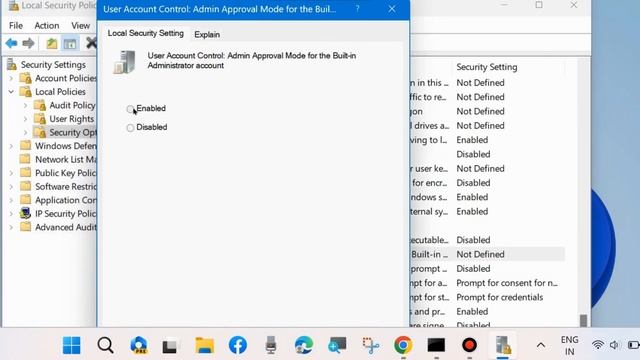Expand the Windows Defender node

coord(11,146)
